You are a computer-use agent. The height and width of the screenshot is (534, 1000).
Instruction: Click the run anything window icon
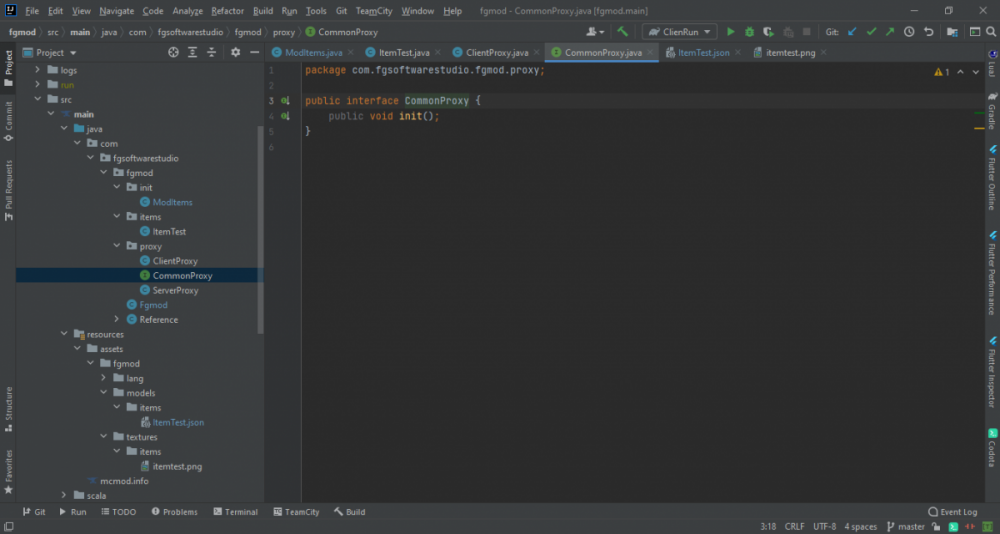pyautogui.click(x=974, y=32)
